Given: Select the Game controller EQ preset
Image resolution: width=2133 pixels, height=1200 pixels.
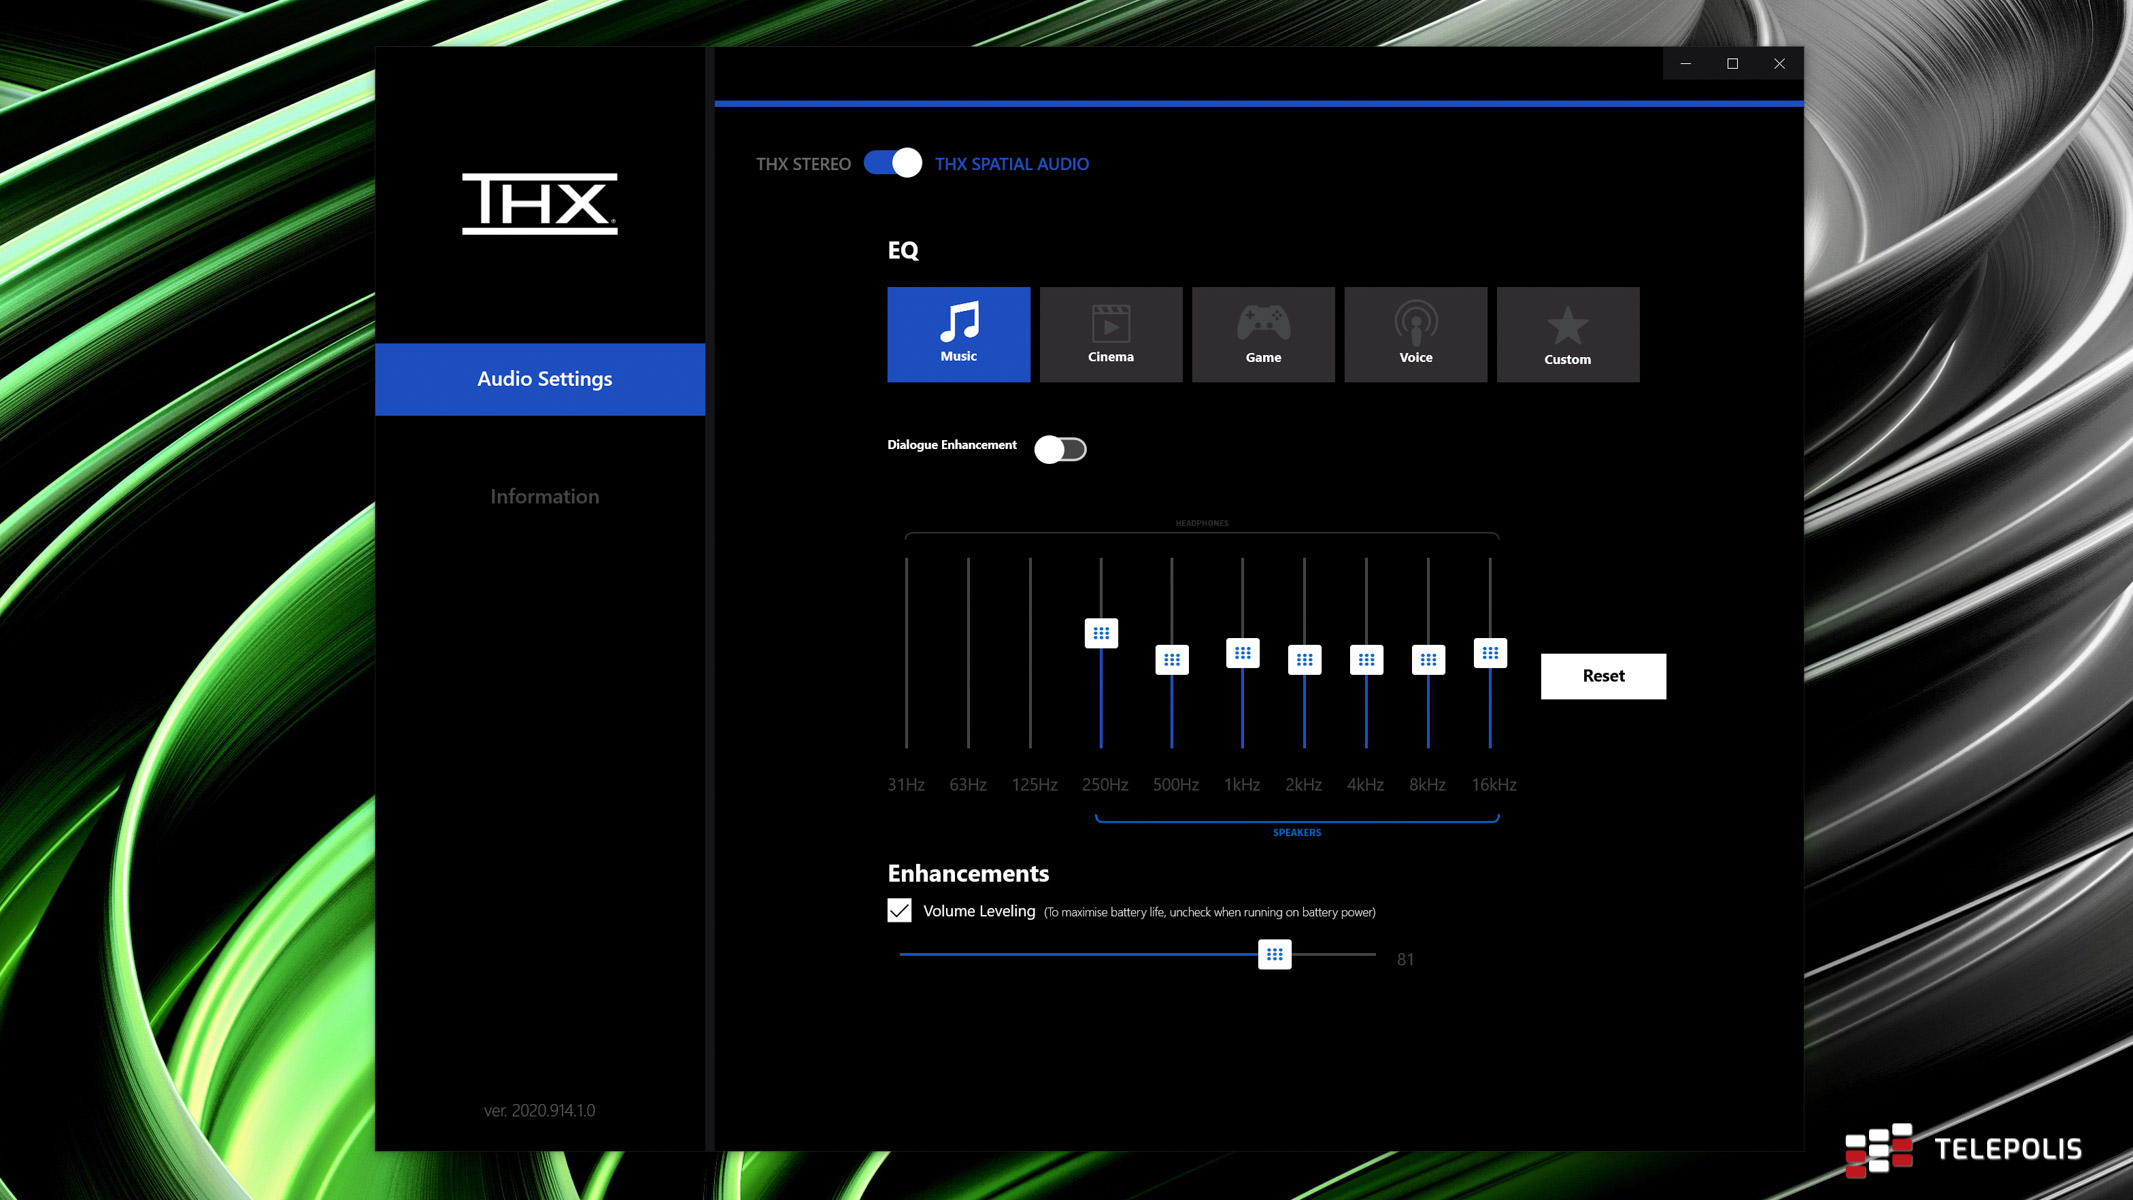Looking at the screenshot, I should pos(1262,334).
